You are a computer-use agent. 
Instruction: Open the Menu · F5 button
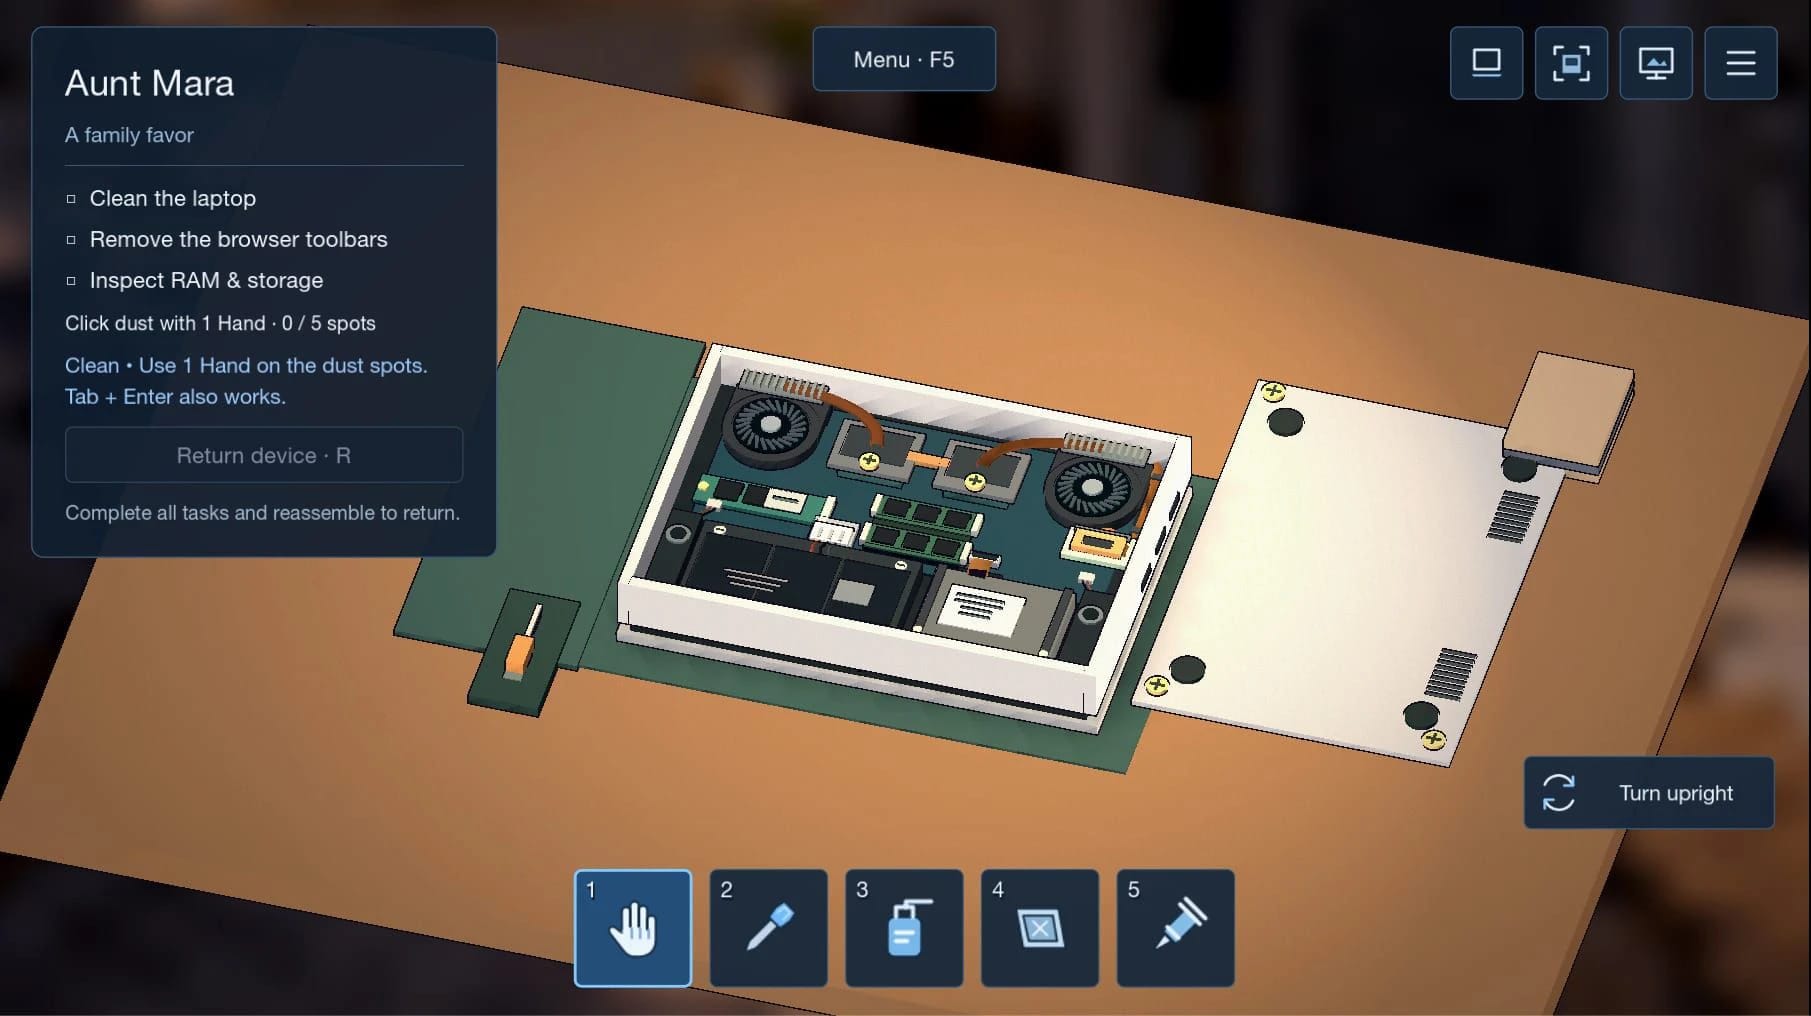tap(904, 59)
